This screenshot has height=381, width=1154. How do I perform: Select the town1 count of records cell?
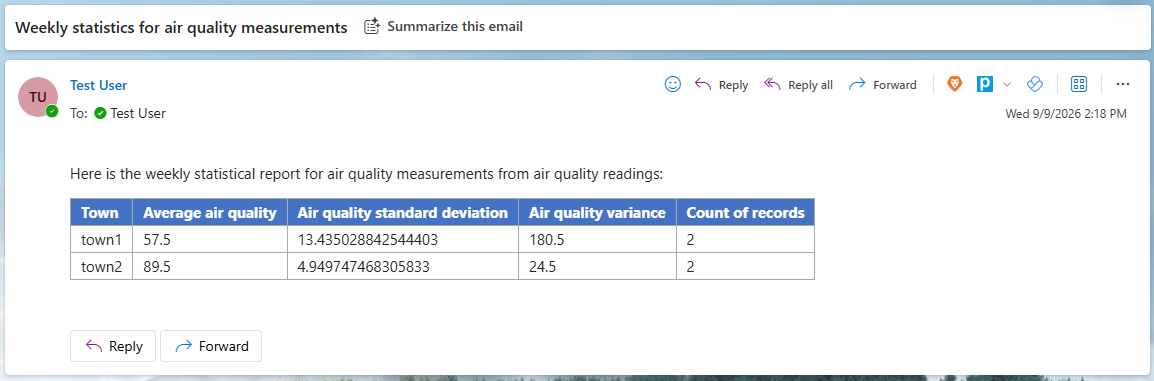(745, 239)
